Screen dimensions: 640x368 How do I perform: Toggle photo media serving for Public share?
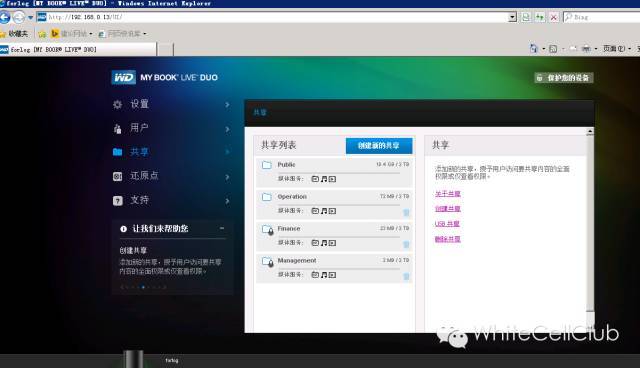[x=315, y=179]
